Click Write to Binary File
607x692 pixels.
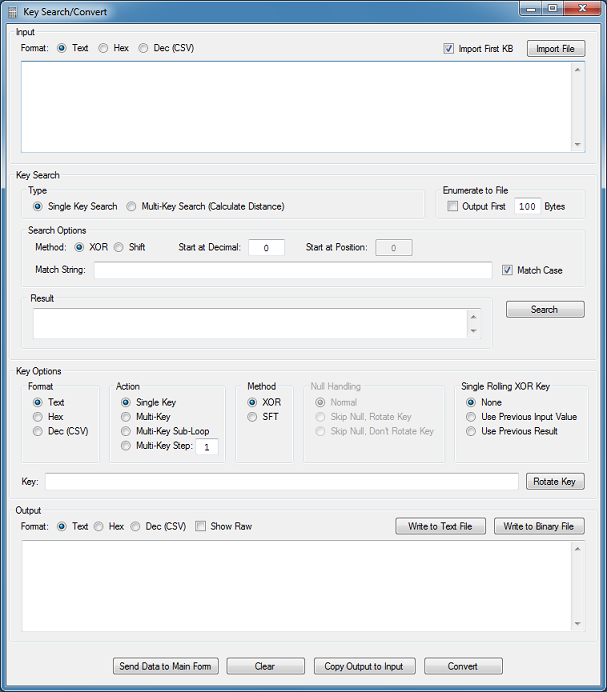[539, 526]
